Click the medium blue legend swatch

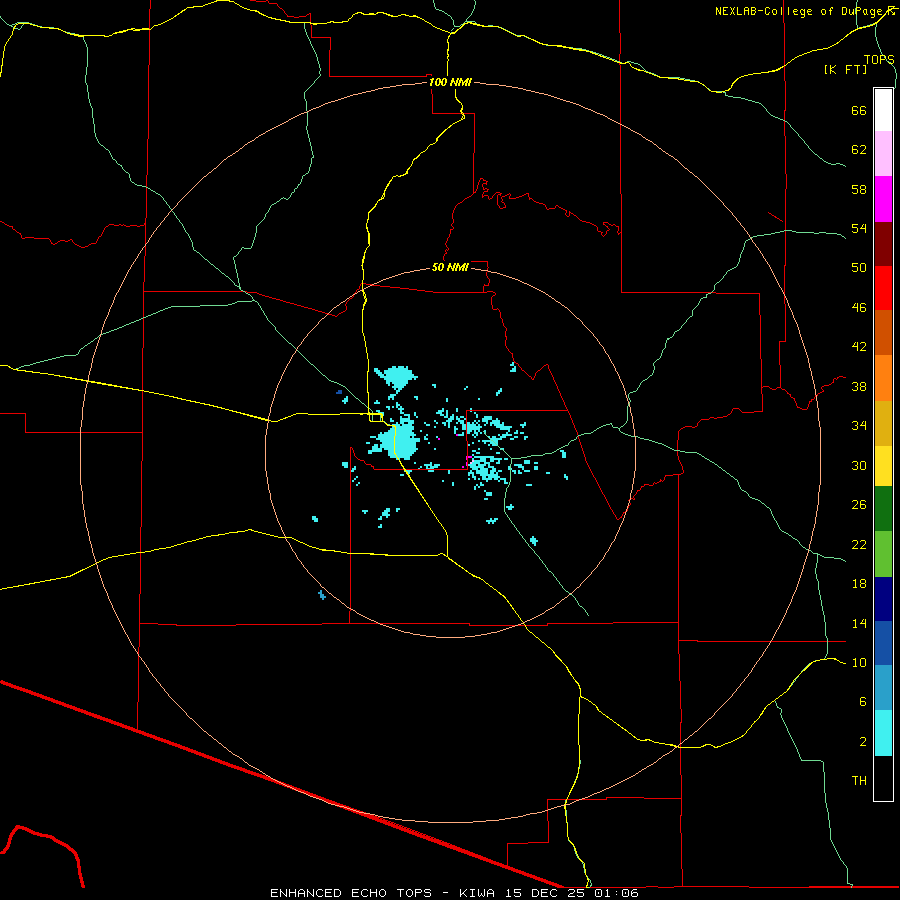883,643
